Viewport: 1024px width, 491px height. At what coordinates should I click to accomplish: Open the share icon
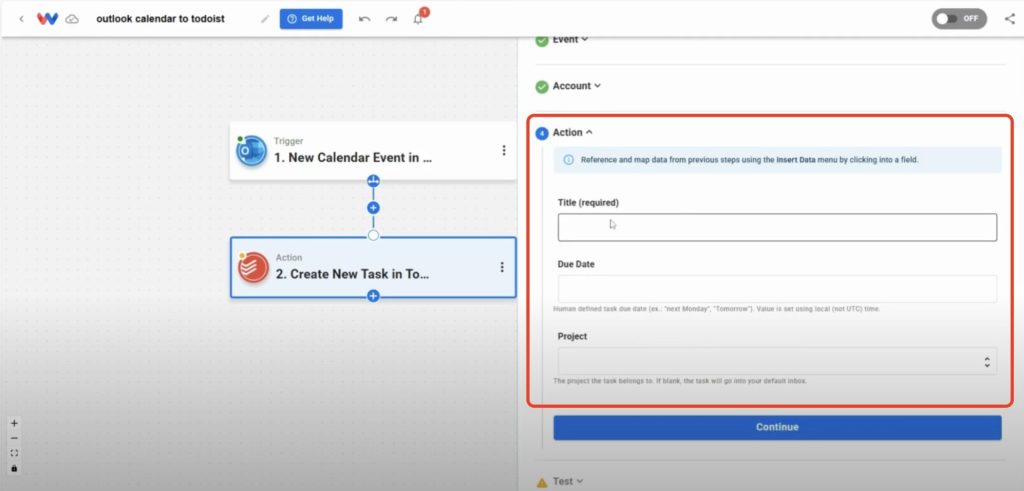[1010, 19]
